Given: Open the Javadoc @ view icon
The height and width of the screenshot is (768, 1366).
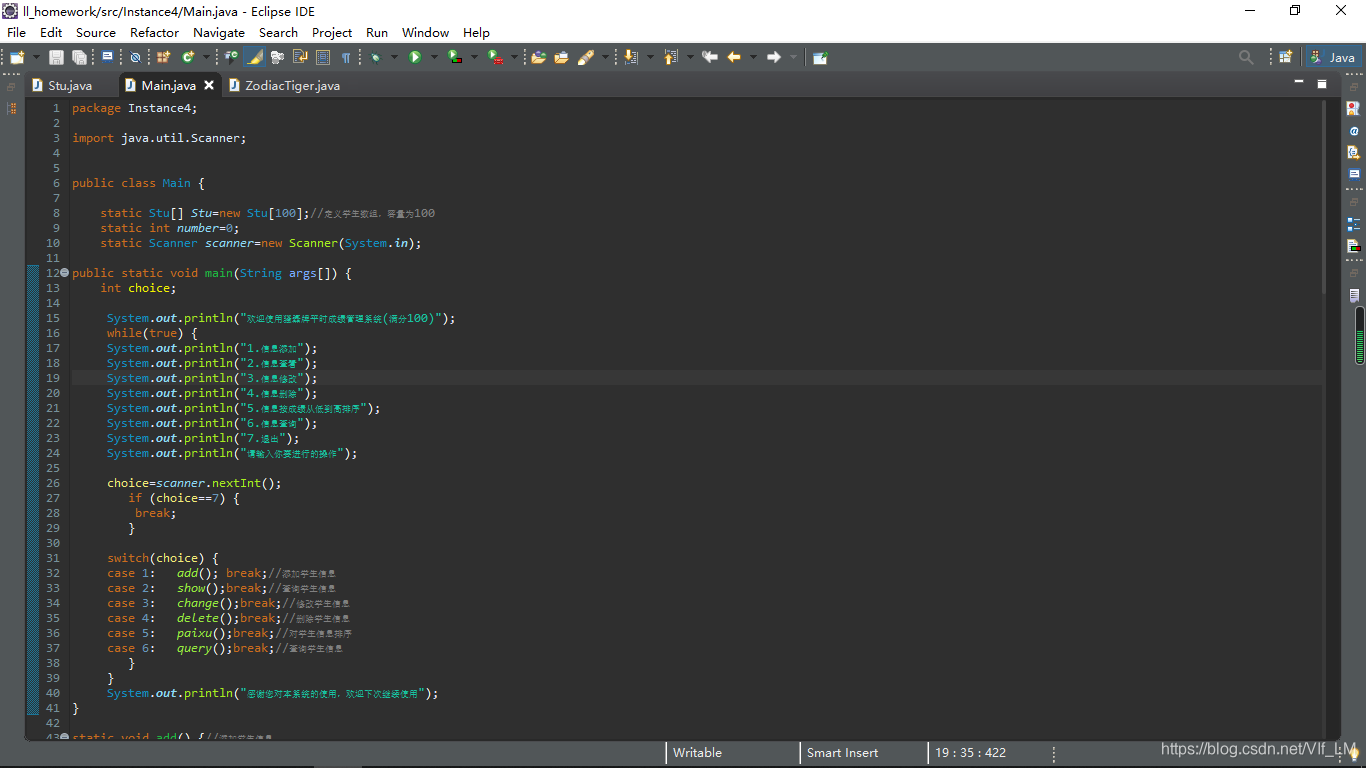Looking at the screenshot, I should [x=1354, y=131].
